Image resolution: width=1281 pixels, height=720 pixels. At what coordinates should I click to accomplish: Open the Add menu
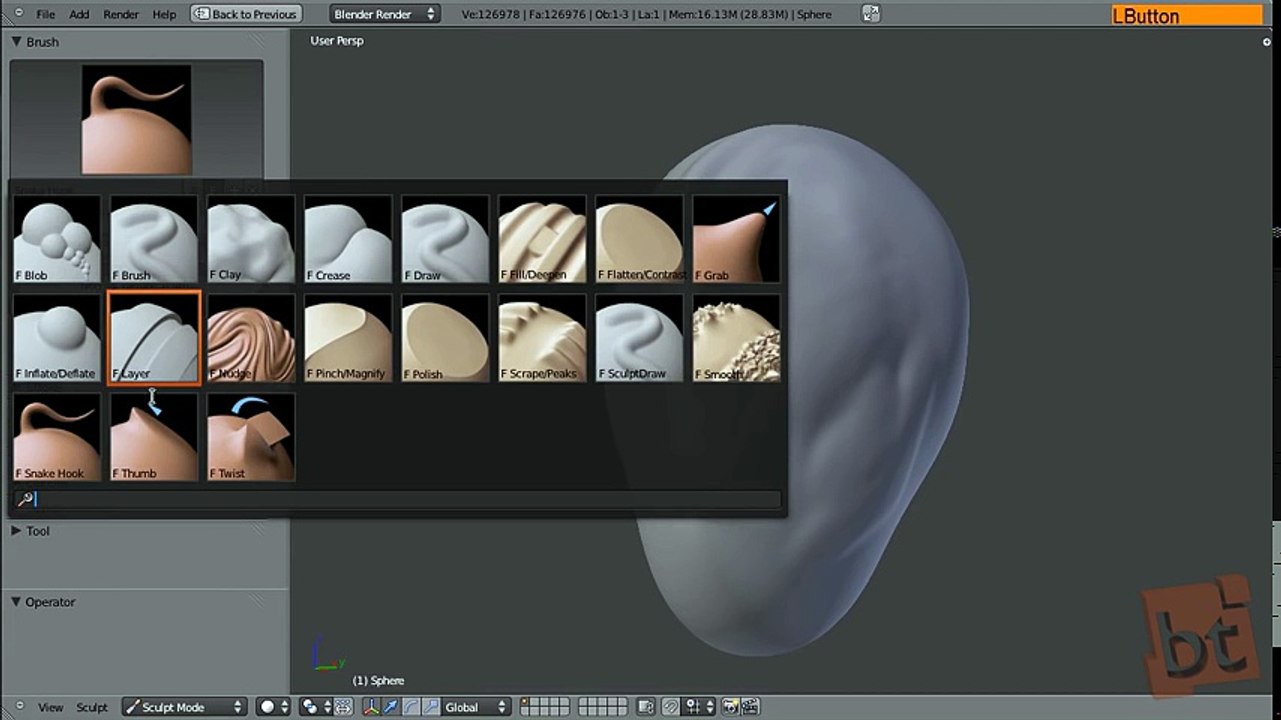pyautogui.click(x=79, y=14)
